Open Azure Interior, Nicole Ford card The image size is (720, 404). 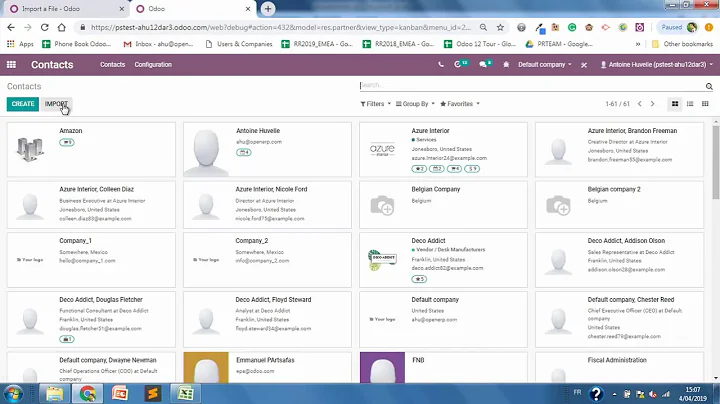pyautogui.click(x=267, y=204)
